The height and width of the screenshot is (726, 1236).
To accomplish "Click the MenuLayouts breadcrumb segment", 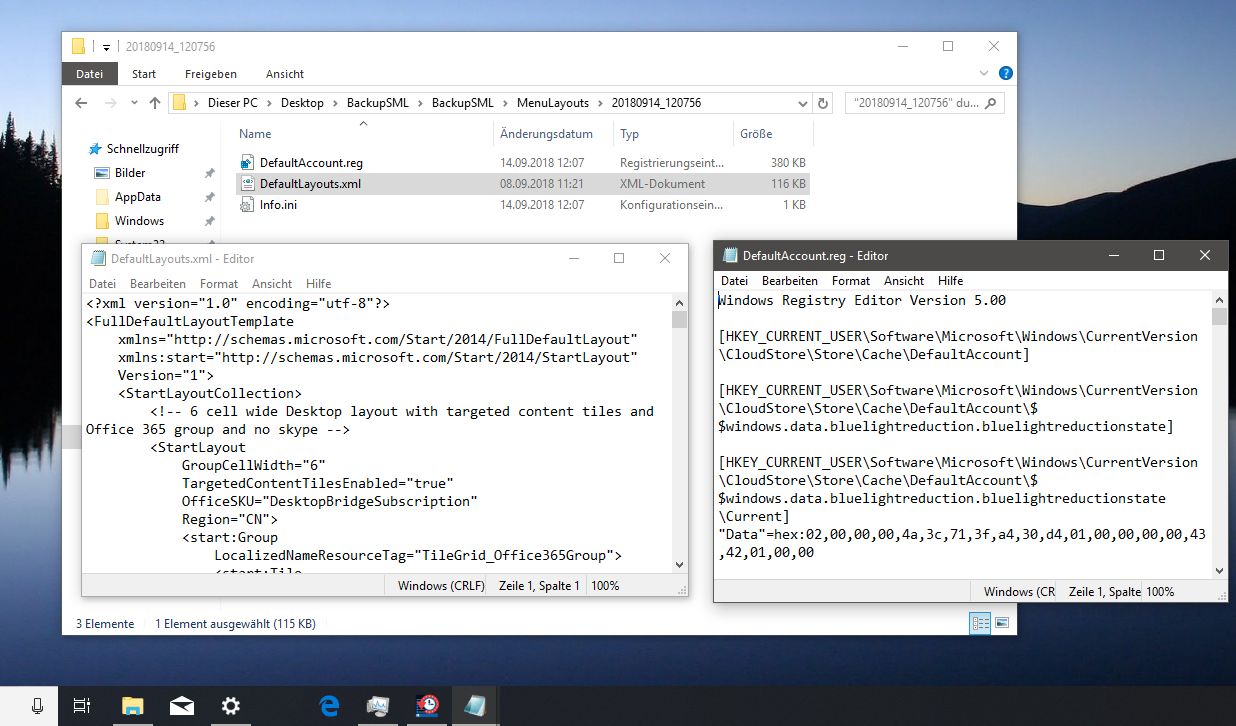I will (553, 103).
